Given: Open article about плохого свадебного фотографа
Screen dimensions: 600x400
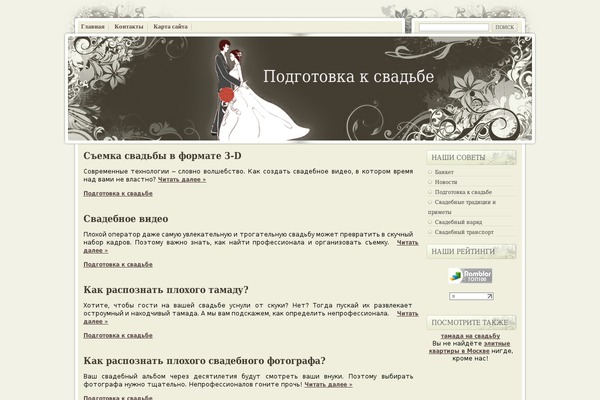Looking at the screenshot, I should (x=204, y=361).
